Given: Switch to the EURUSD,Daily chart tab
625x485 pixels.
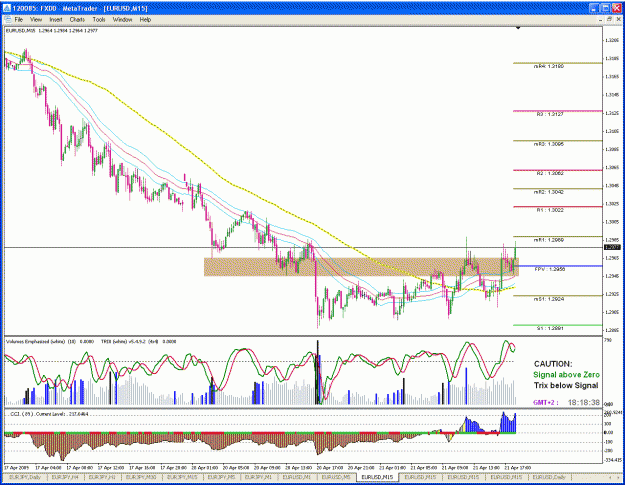Looking at the screenshot, I should [x=549, y=477].
